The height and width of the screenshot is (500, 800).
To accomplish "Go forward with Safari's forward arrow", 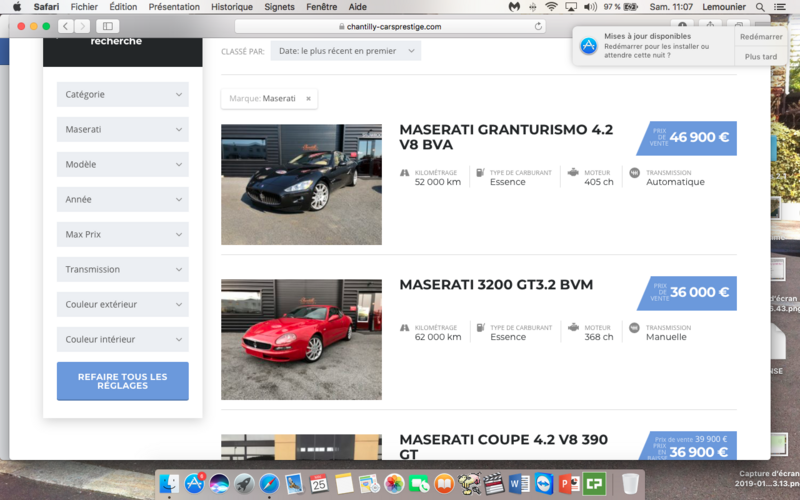I will coord(82,26).
